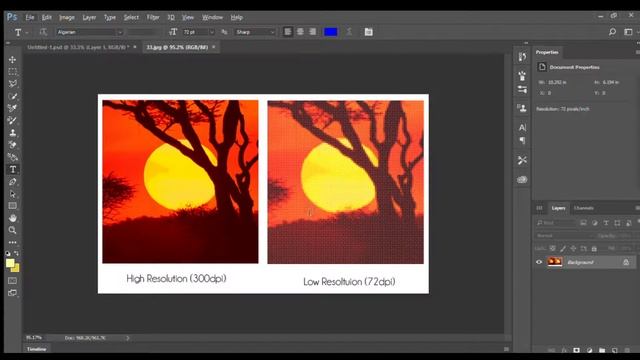
Task: Reset default foreground and background colors
Action: click(8, 253)
